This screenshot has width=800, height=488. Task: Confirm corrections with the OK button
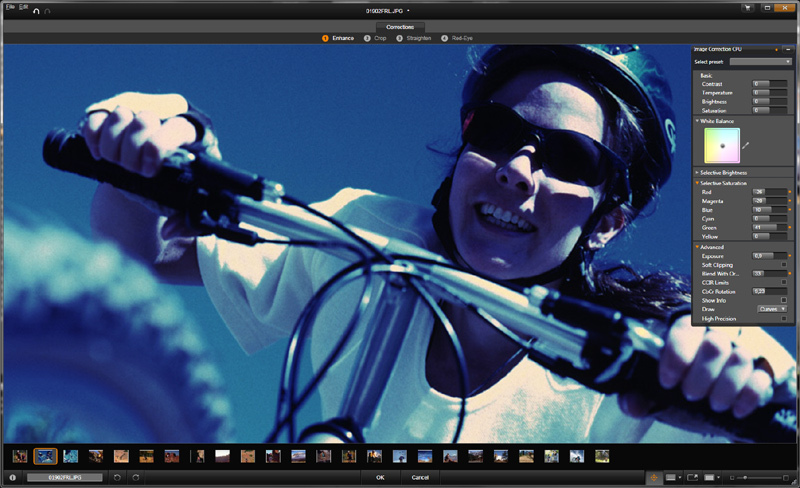tap(380, 477)
